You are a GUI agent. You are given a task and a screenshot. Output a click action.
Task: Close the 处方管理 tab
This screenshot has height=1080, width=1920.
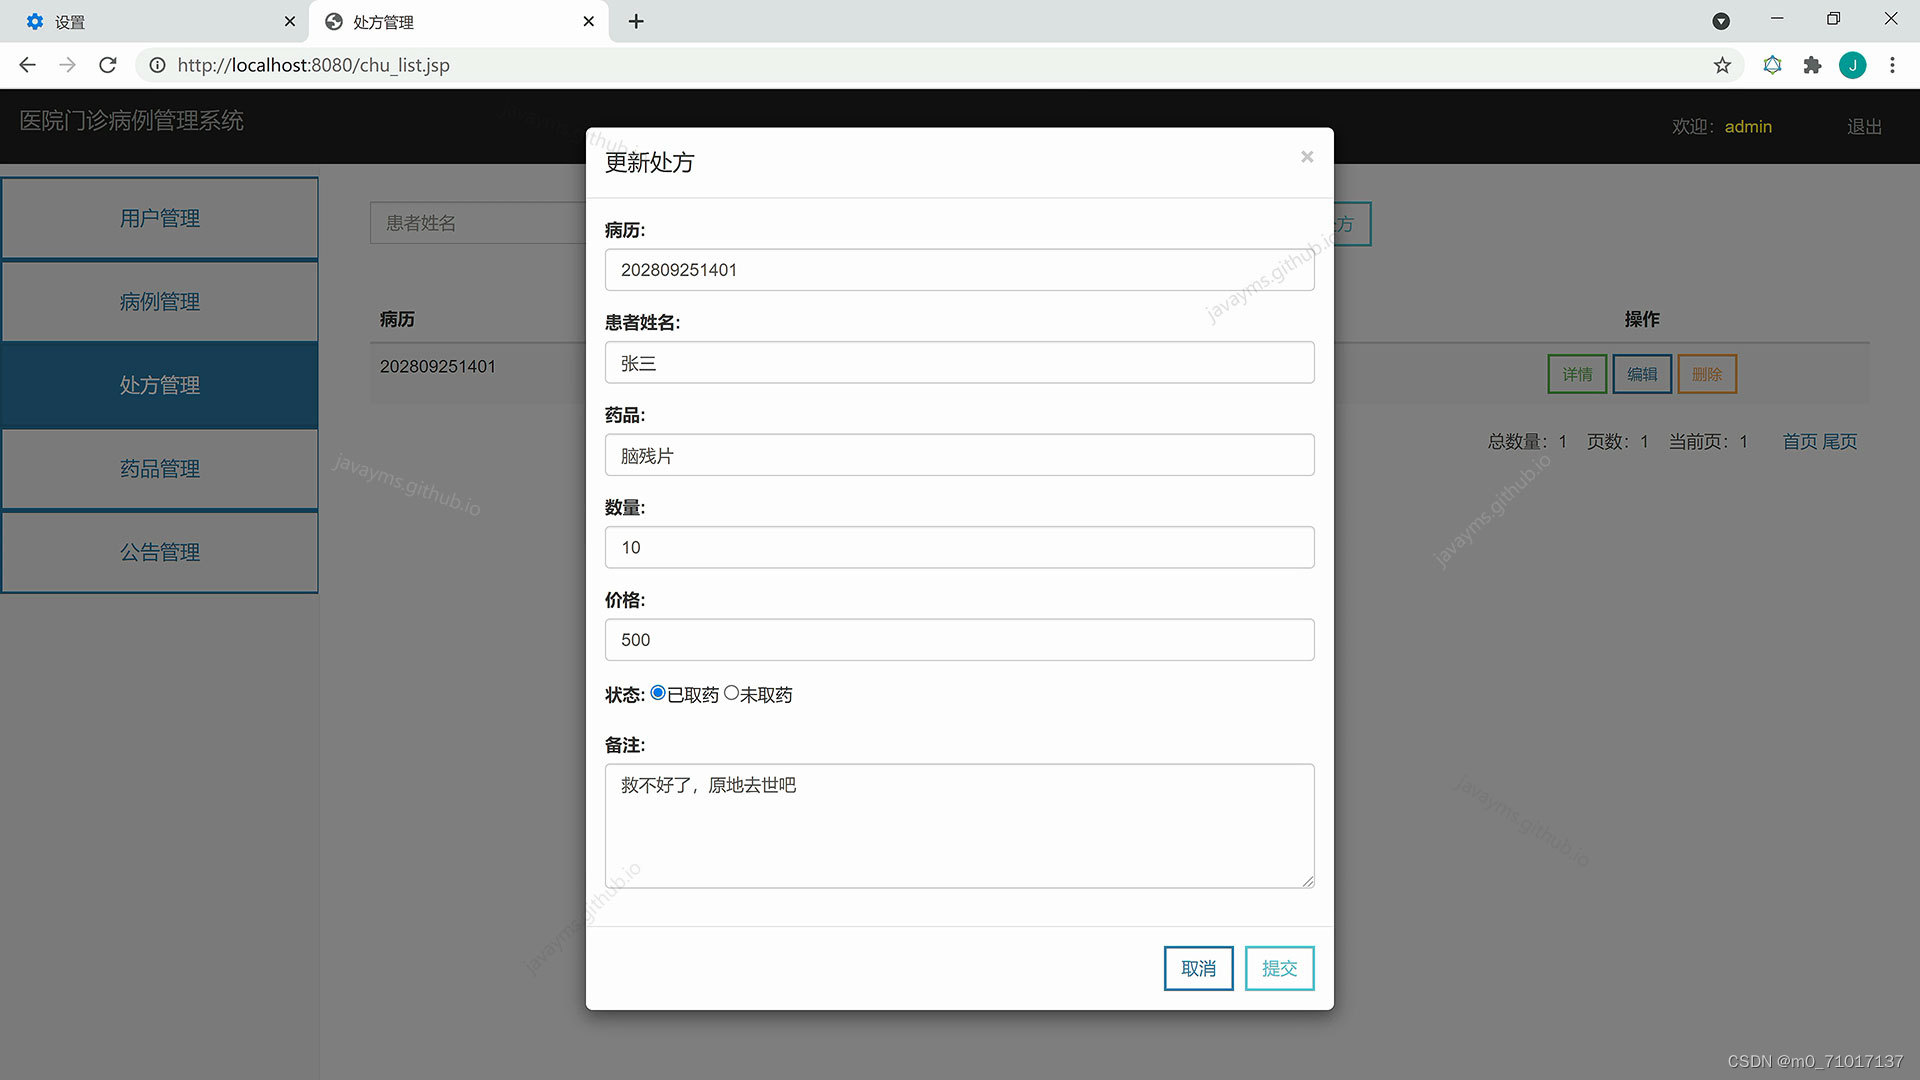pos(588,21)
